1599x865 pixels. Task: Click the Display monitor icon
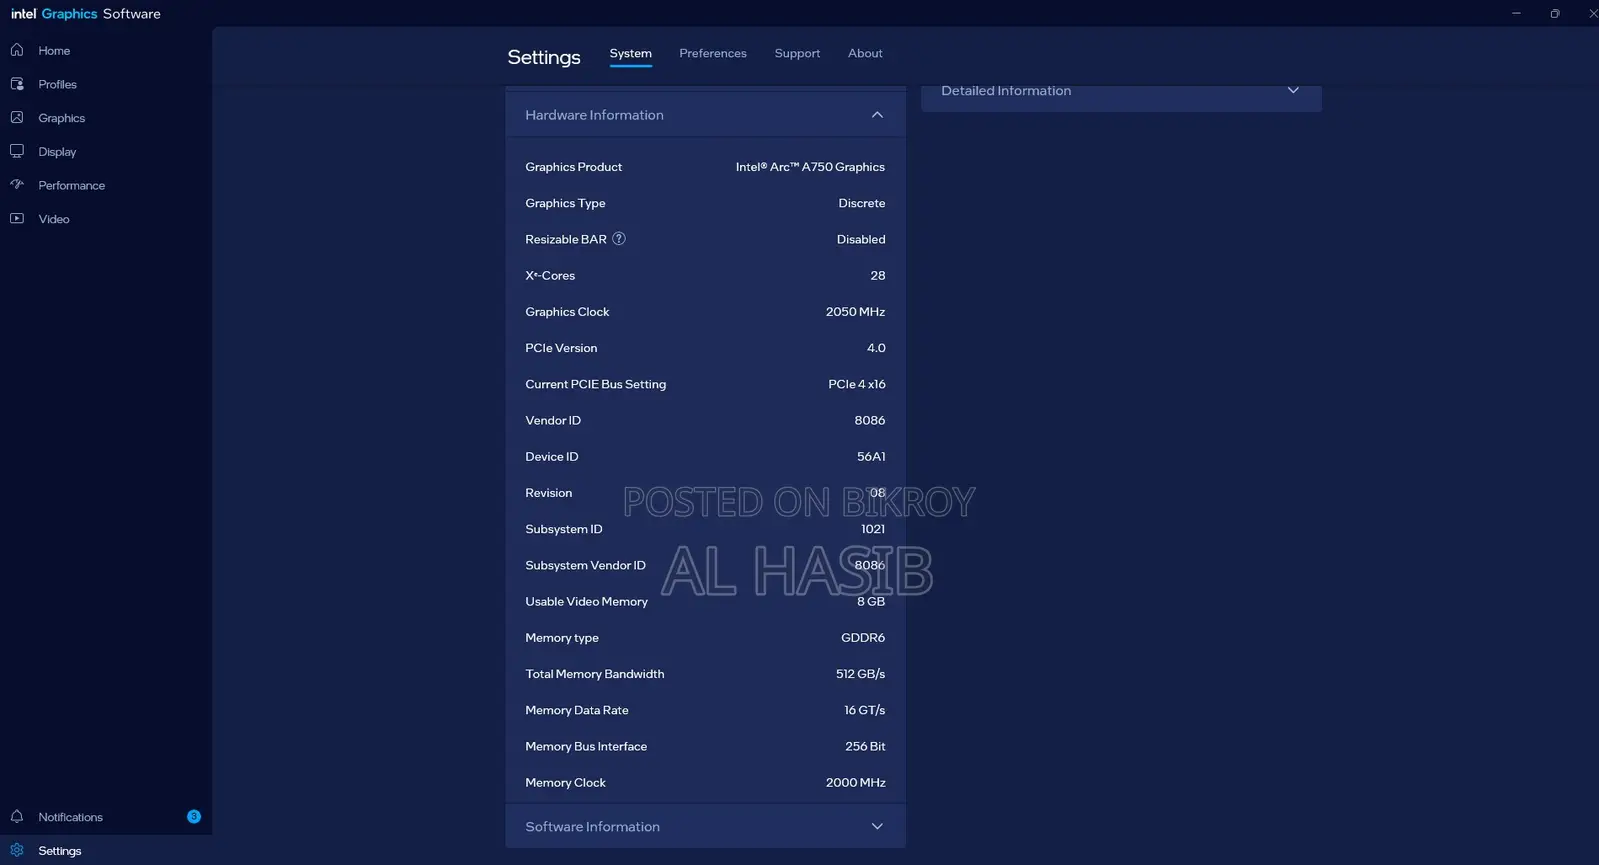(17, 151)
